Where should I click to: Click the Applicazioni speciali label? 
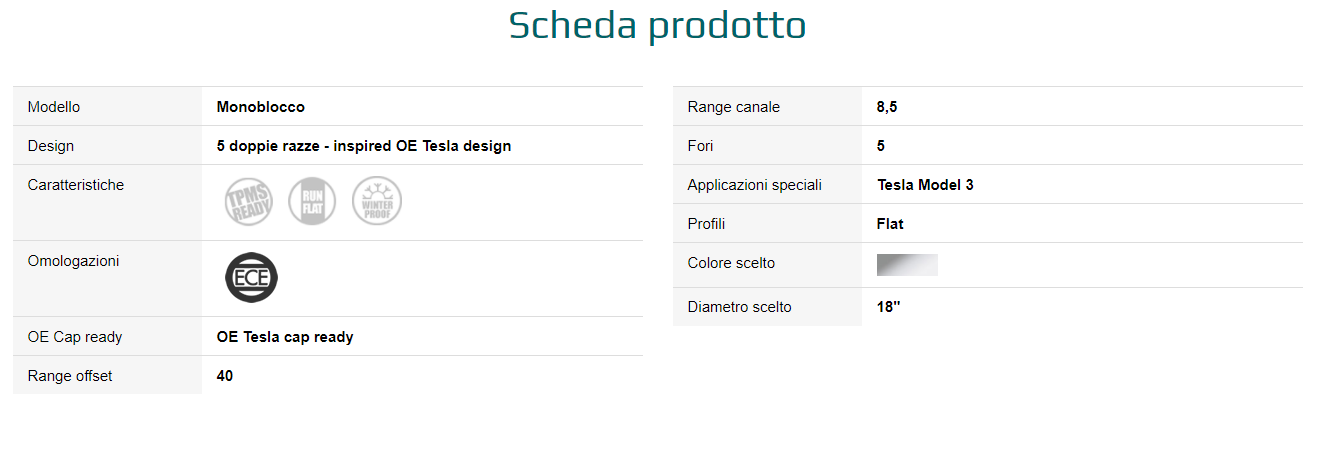[x=754, y=185]
